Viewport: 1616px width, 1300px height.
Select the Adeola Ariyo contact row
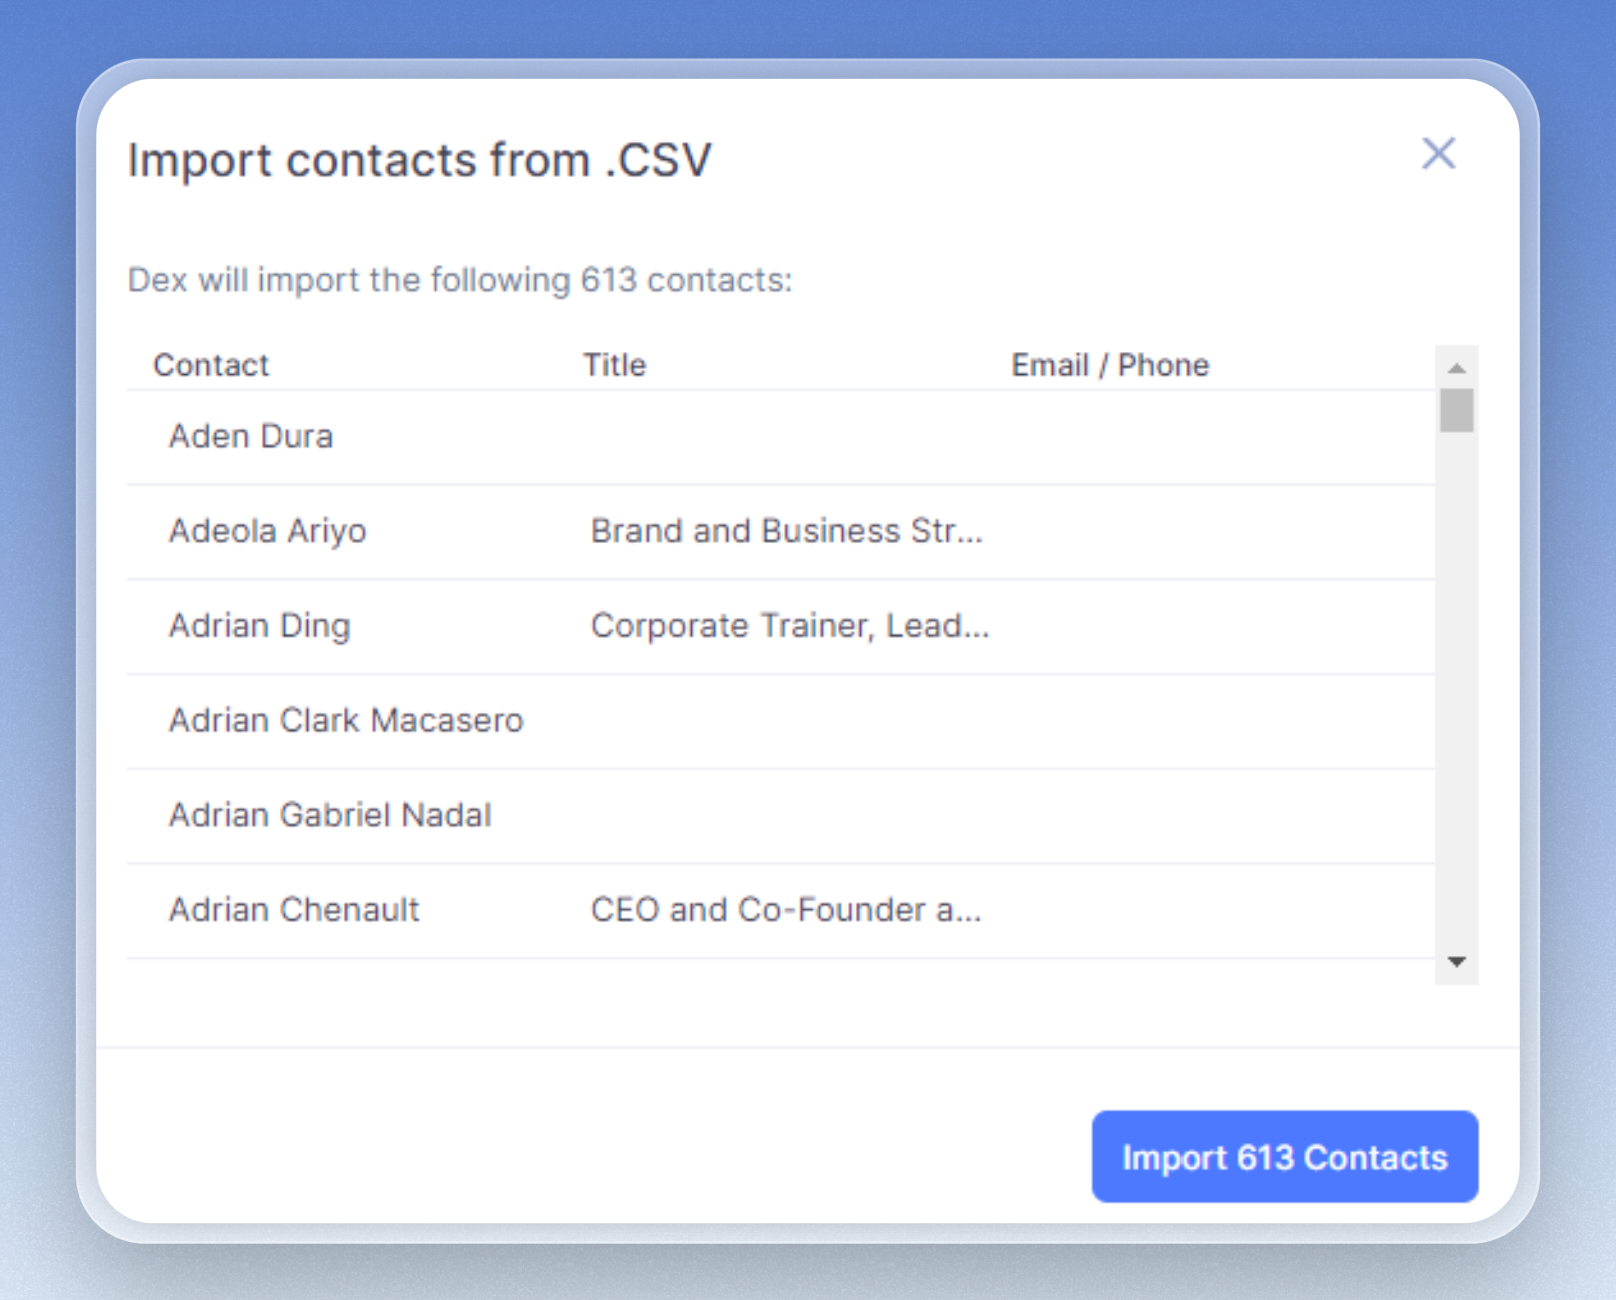click(267, 531)
